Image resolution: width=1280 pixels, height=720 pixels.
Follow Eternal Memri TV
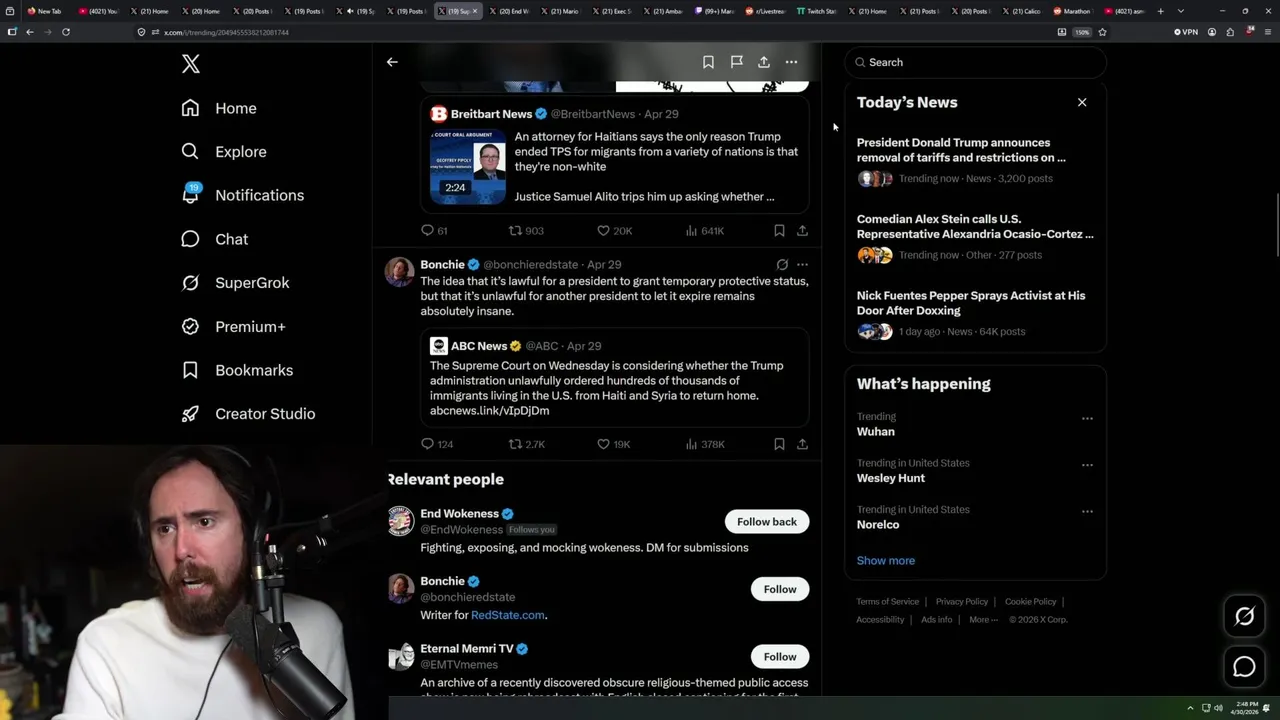coord(780,657)
